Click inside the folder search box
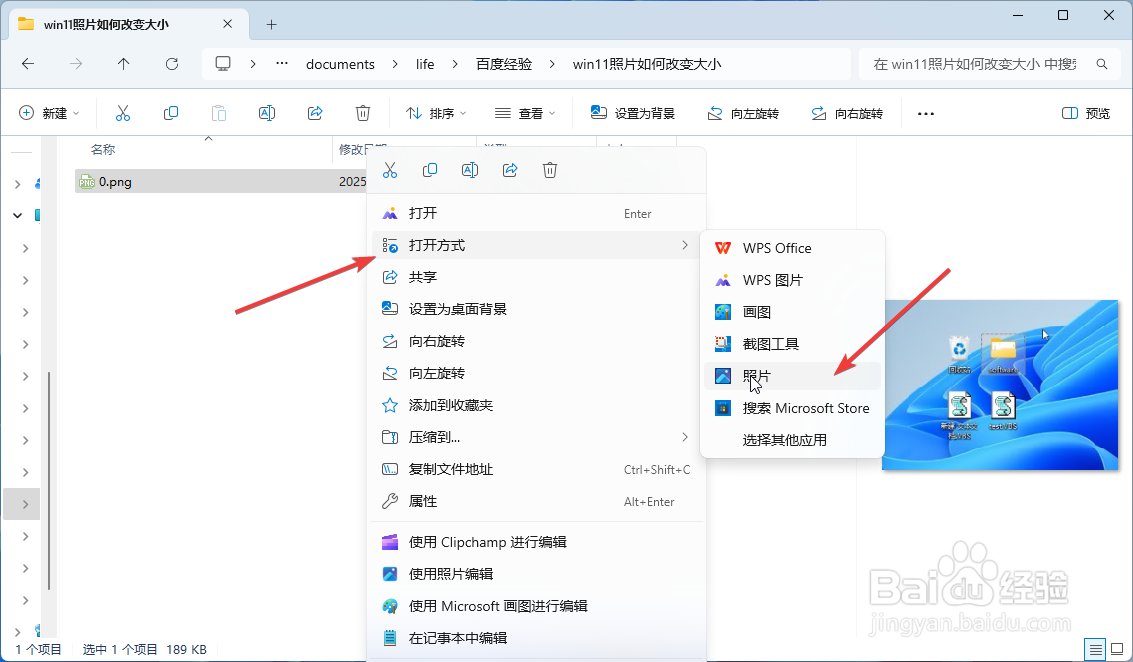1133x662 pixels. click(x=985, y=63)
